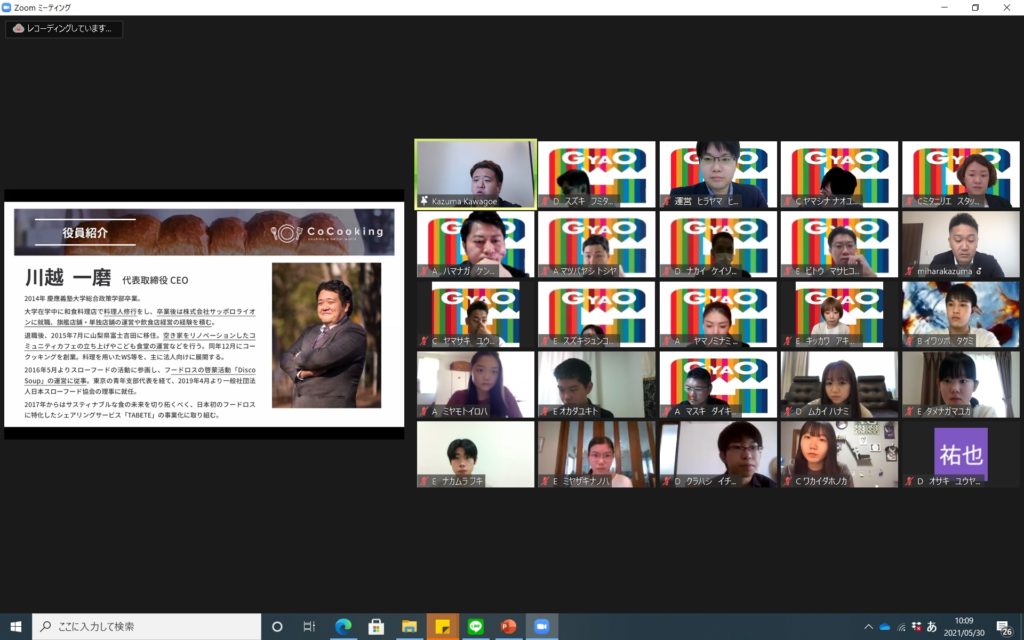Open the notification center icon
This screenshot has width=1024, height=640.
(x=1004, y=626)
